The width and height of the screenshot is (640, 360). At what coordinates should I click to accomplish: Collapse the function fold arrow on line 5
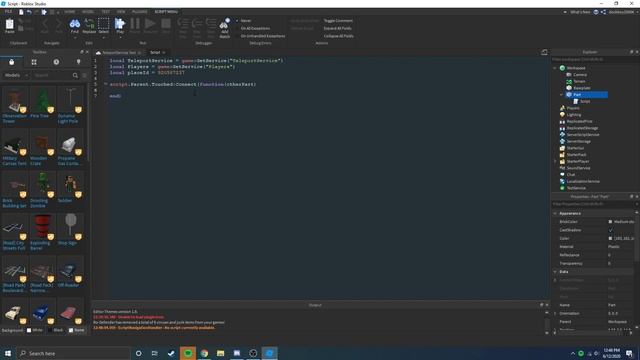pyautogui.click(x=106, y=84)
